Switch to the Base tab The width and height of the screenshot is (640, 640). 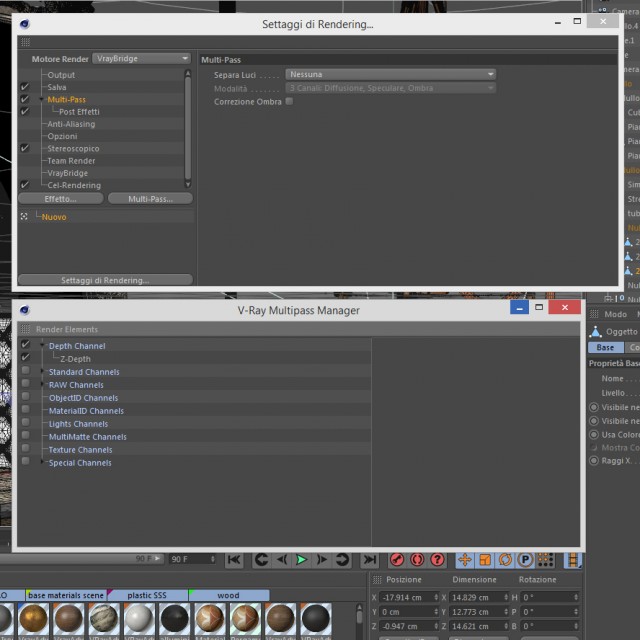click(x=605, y=347)
